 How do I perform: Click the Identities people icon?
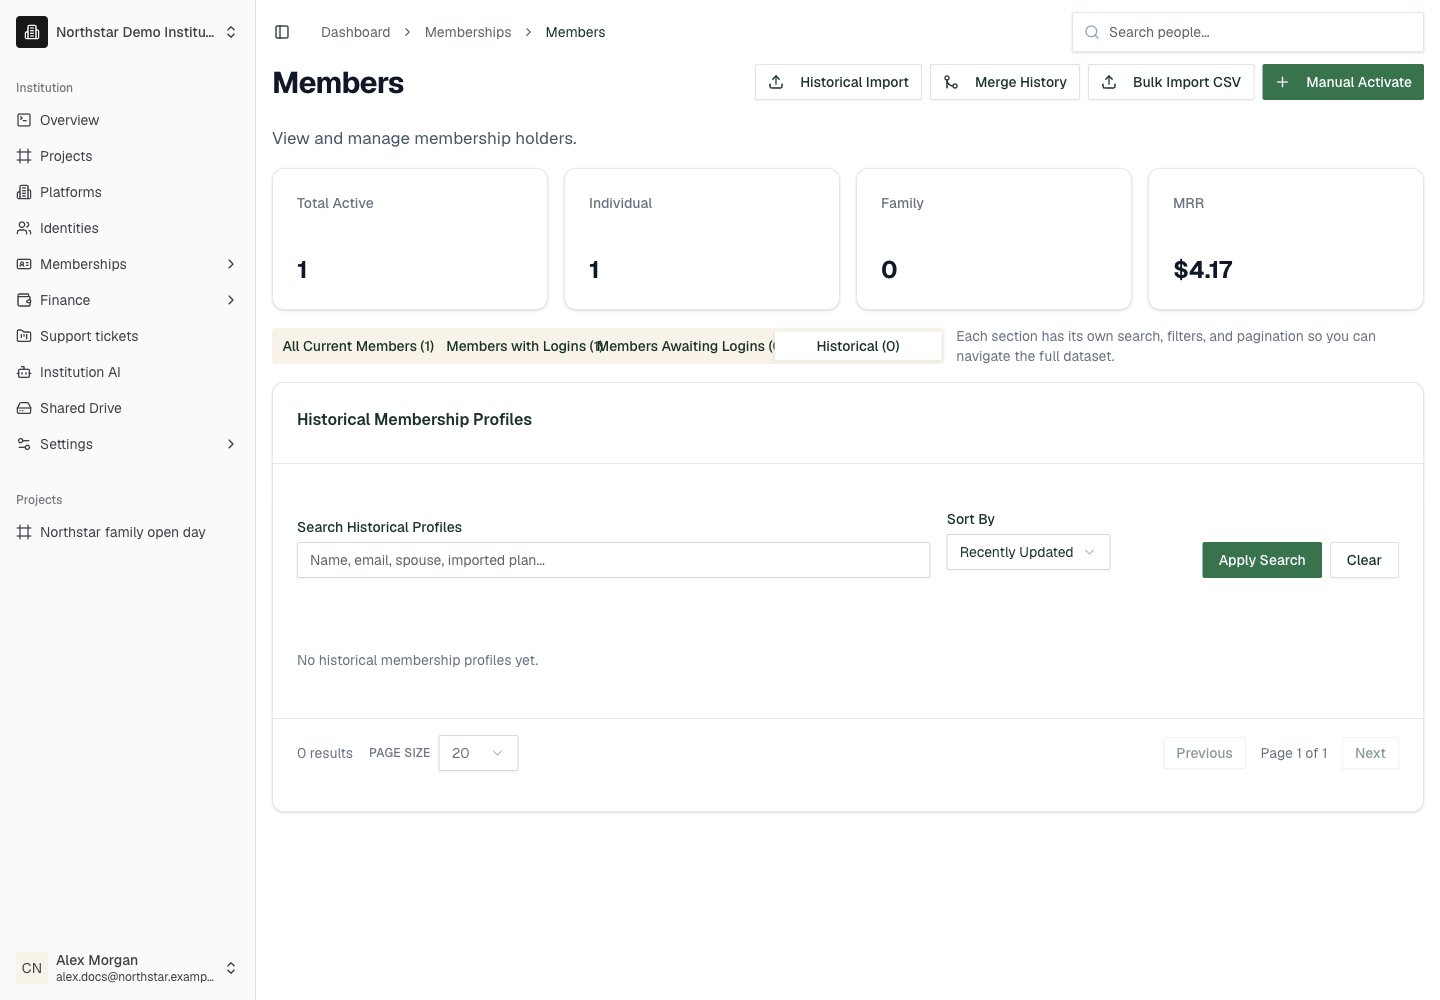coord(24,228)
